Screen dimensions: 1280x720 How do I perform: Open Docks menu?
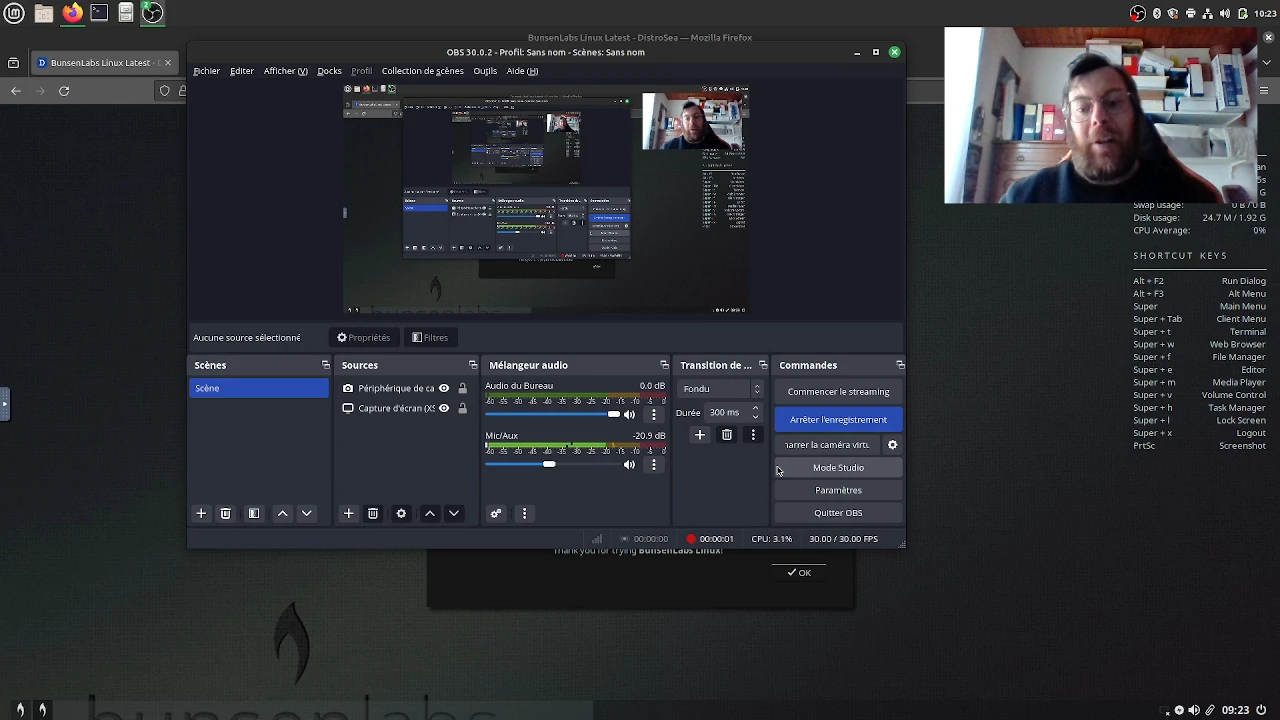click(329, 71)
